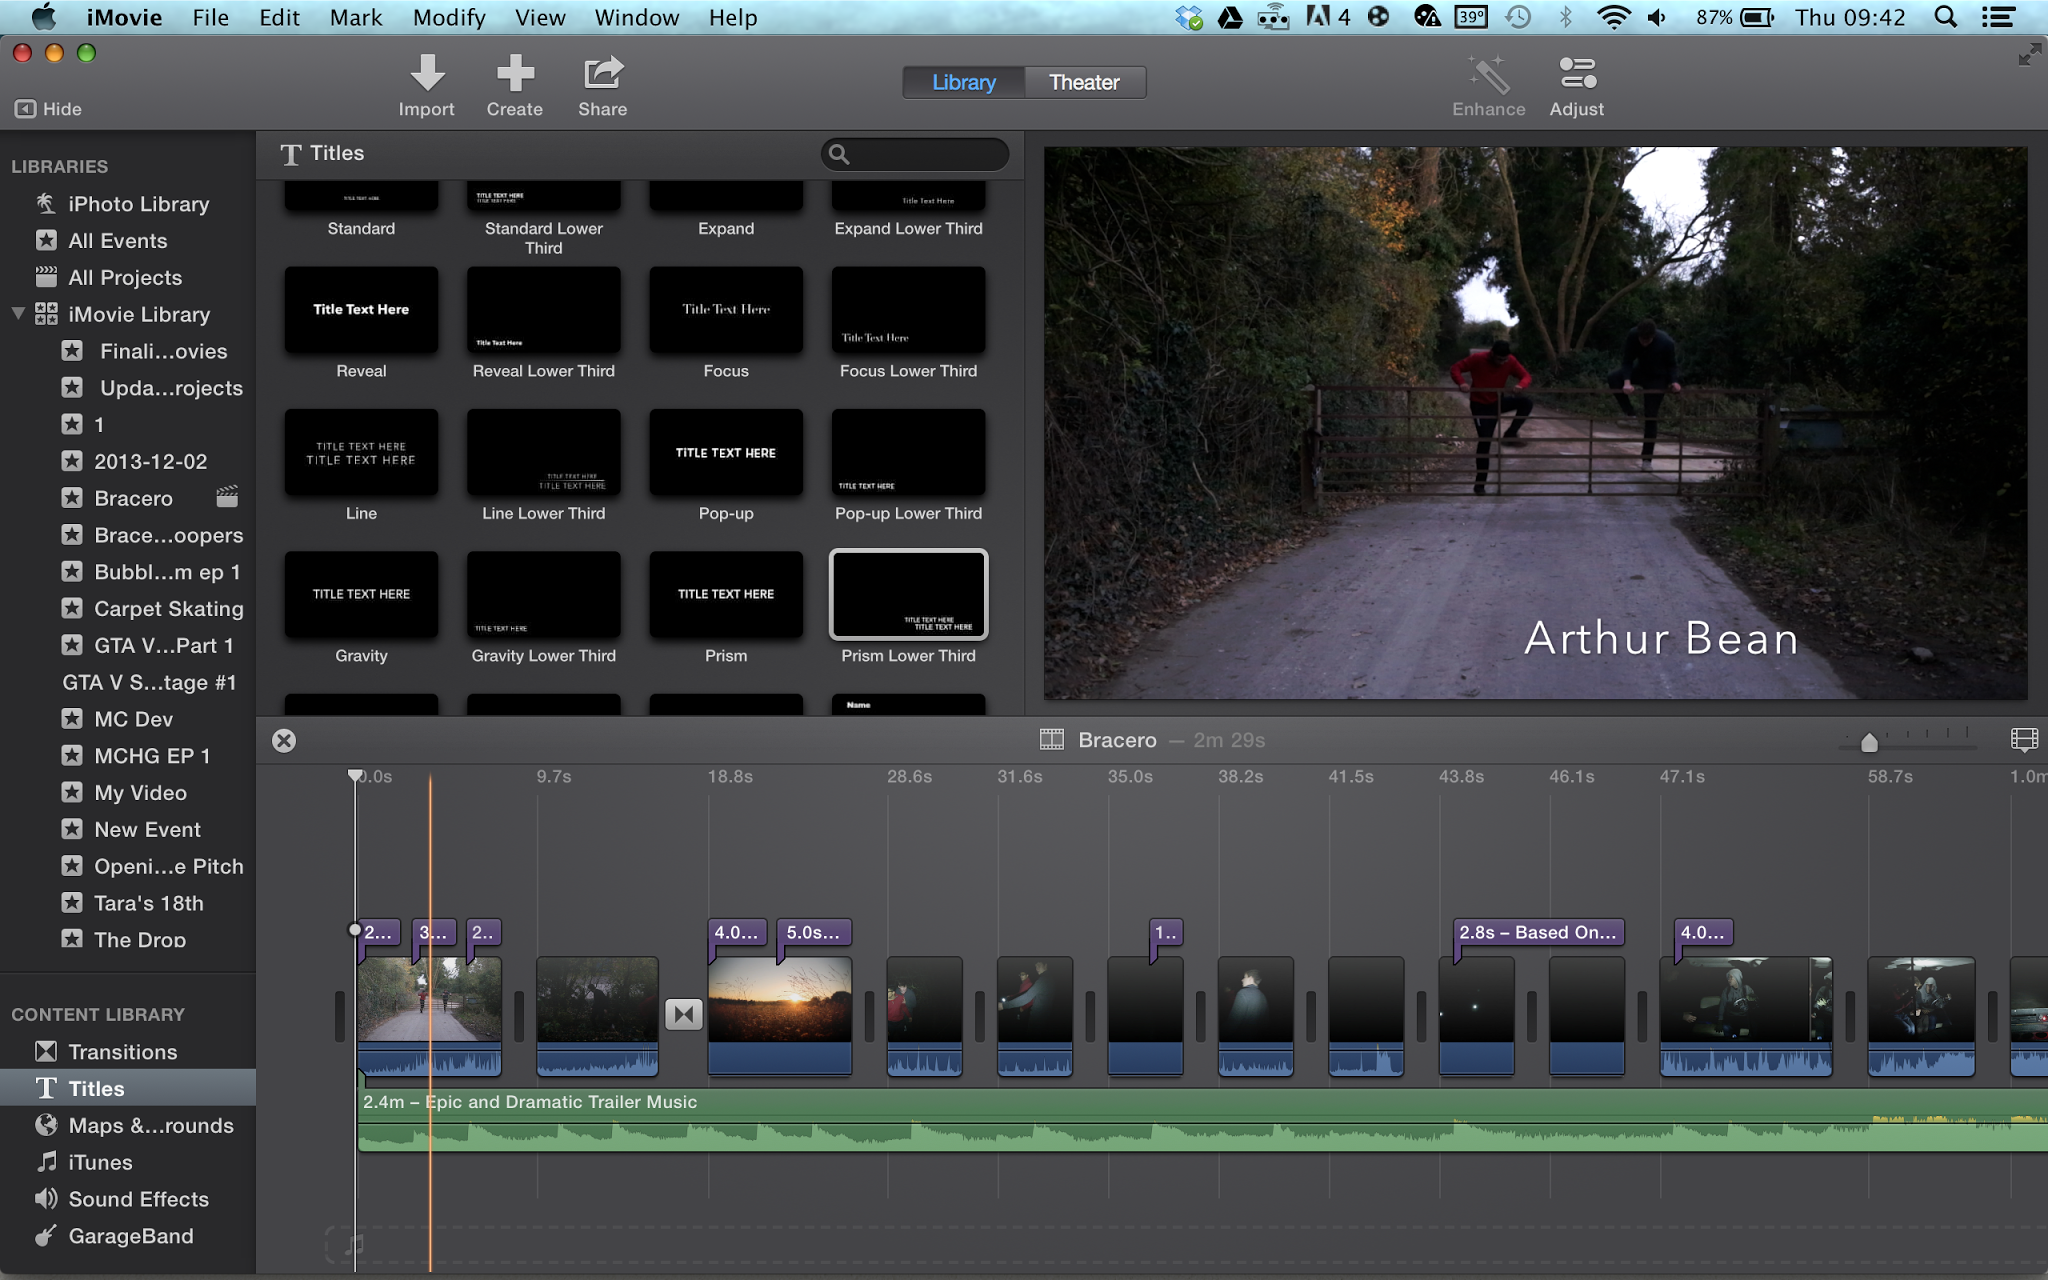Click the project clapboard icon next to Bracero
Image resolution: width=2048 pixels, height=1280 pixels.
point(227,497)
